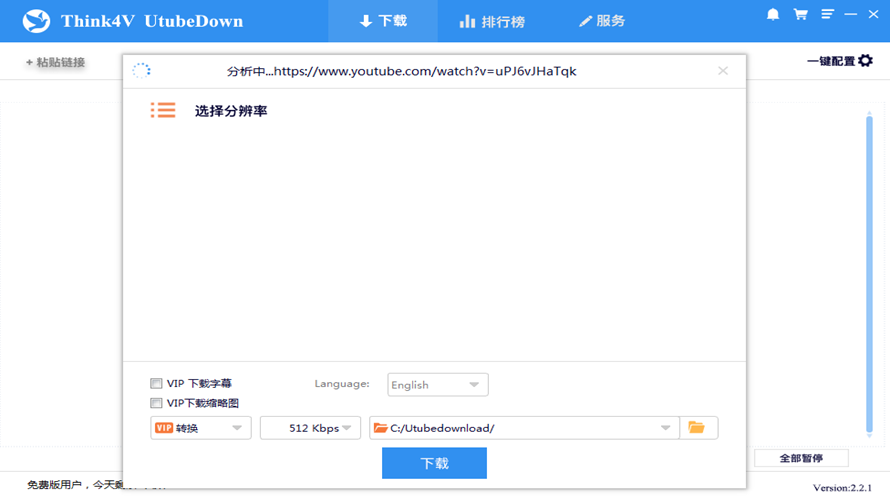Image resolution: width=890 pixels, height=500 pixels.
Task: Click the + 粘贴链接 button
Action: click(56, 62)
